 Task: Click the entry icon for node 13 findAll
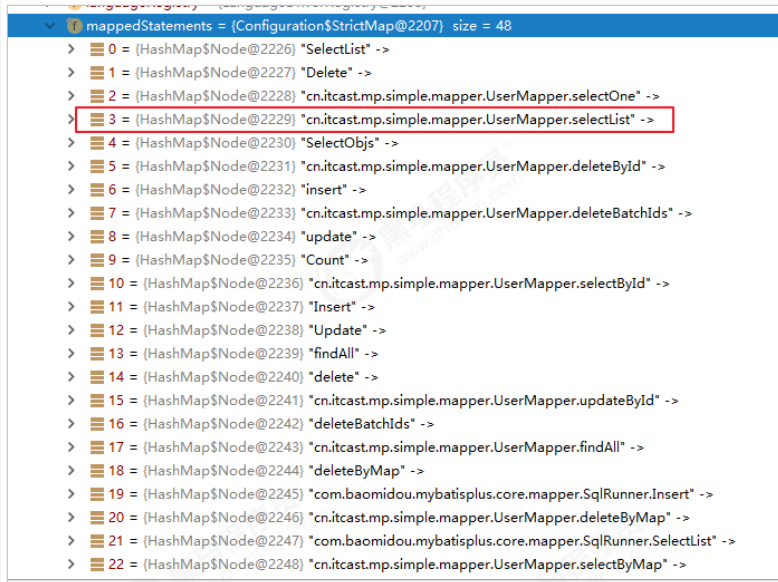click(x=97, y=354)
